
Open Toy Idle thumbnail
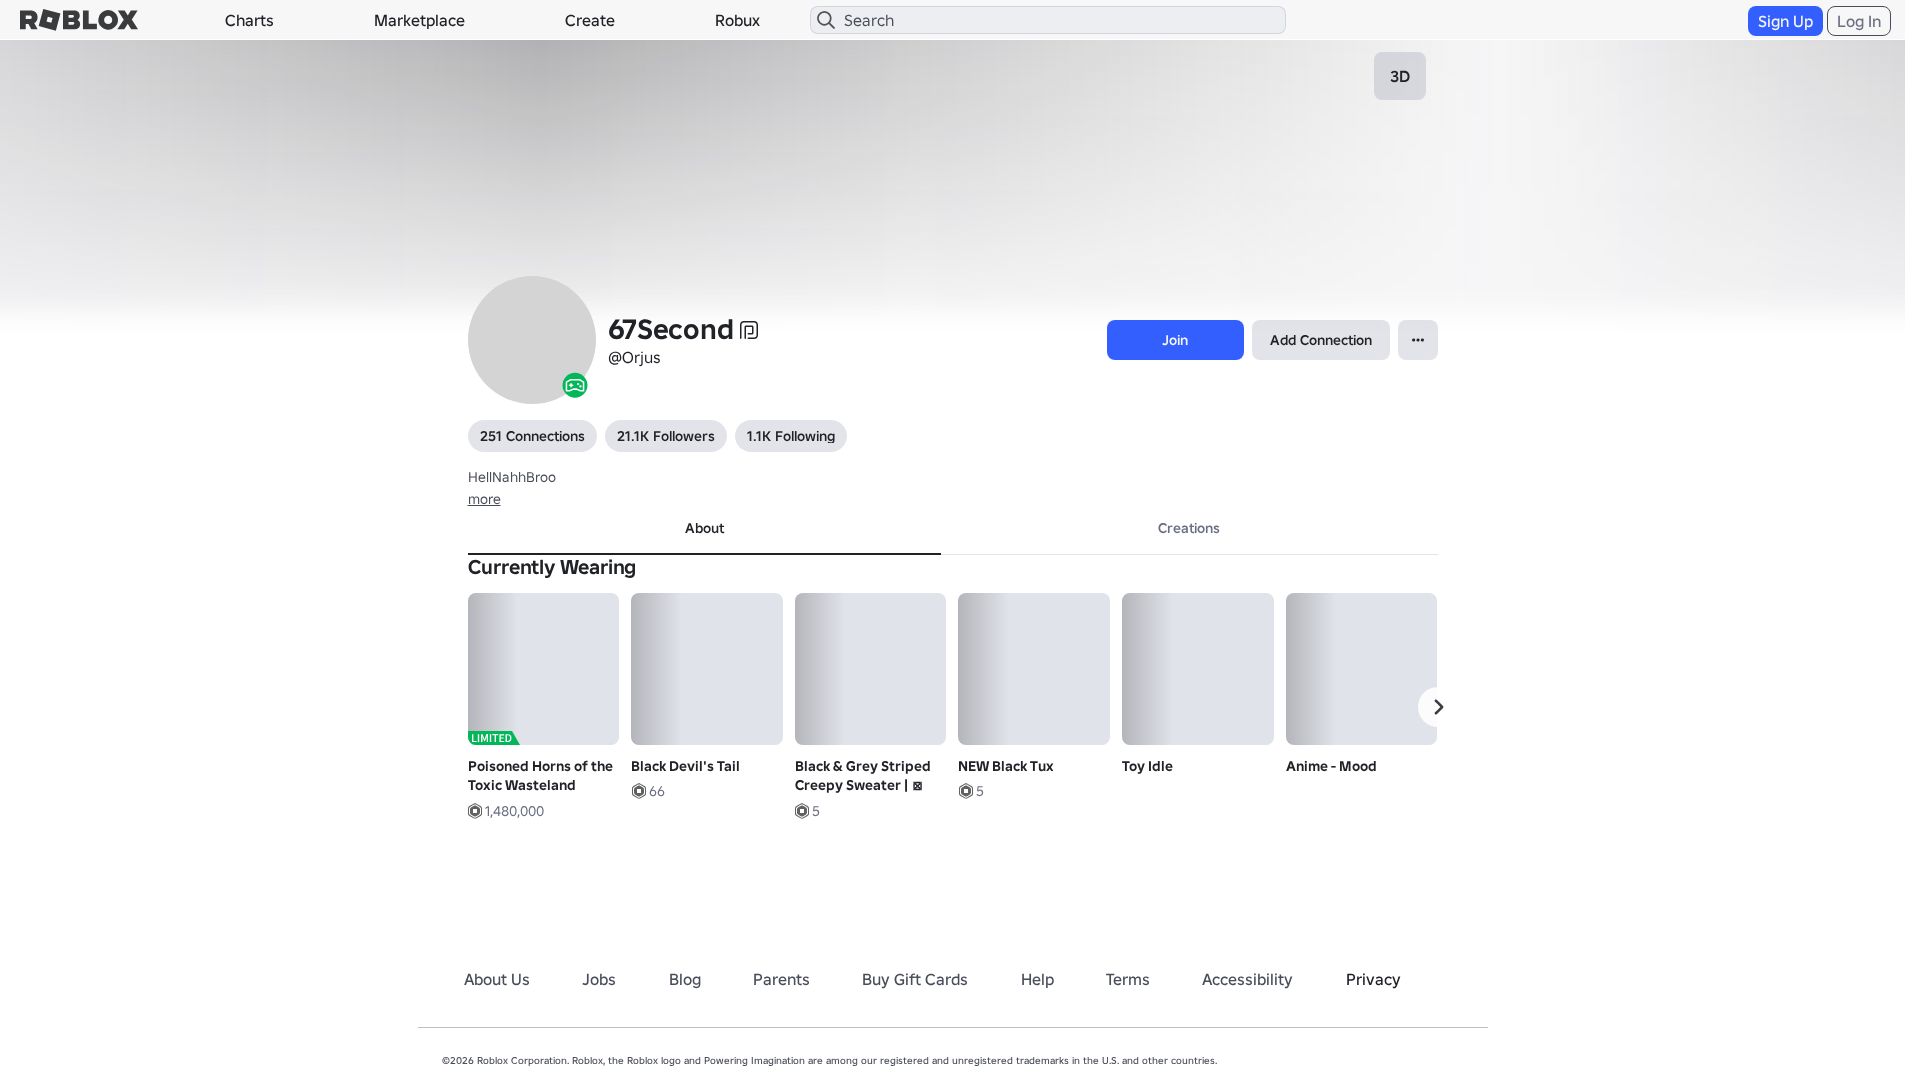coord(1198,669)
